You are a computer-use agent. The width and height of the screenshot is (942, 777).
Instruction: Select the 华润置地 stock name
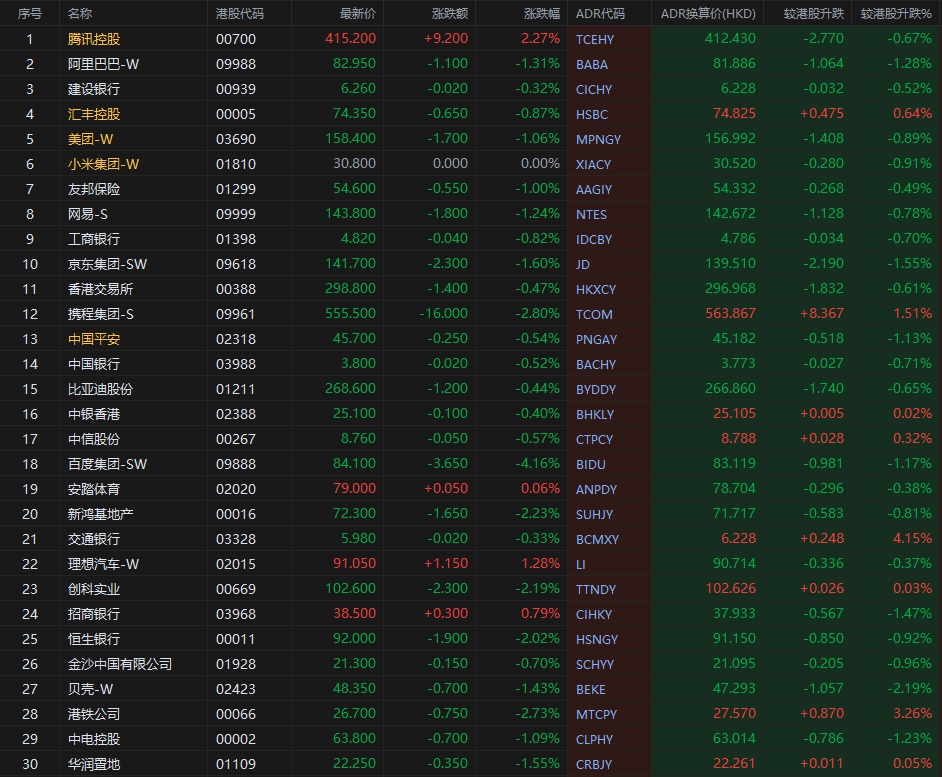pyautogui.click(x=94, y=764)
